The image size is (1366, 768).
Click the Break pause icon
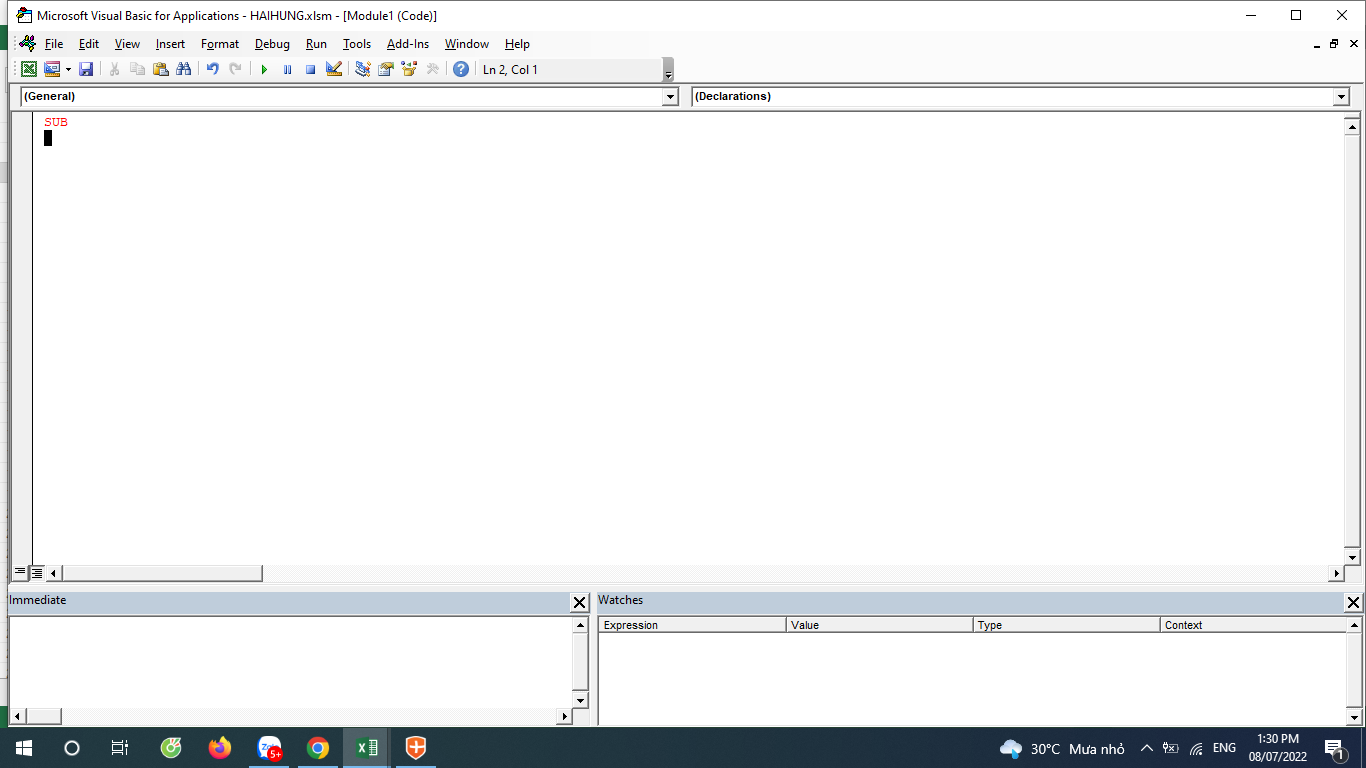288,69
